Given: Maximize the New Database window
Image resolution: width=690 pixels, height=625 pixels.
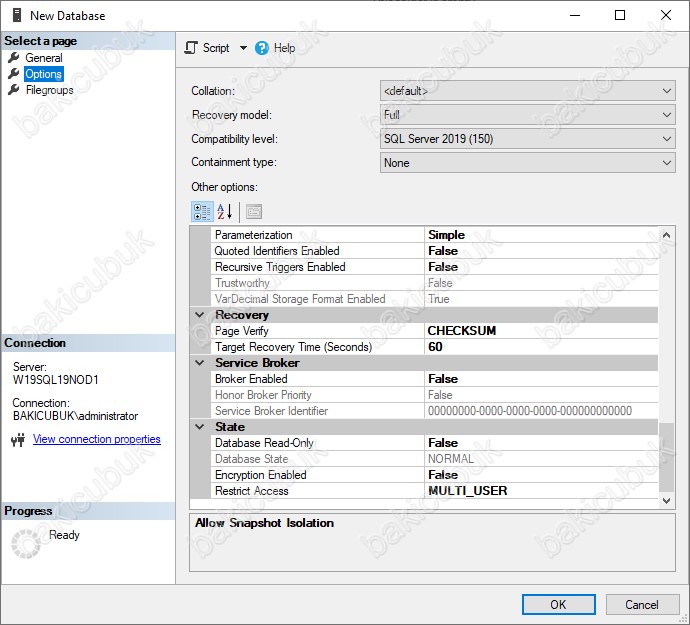Looking at the screenshot, I should pyautogui.click(x=620, y=15).
